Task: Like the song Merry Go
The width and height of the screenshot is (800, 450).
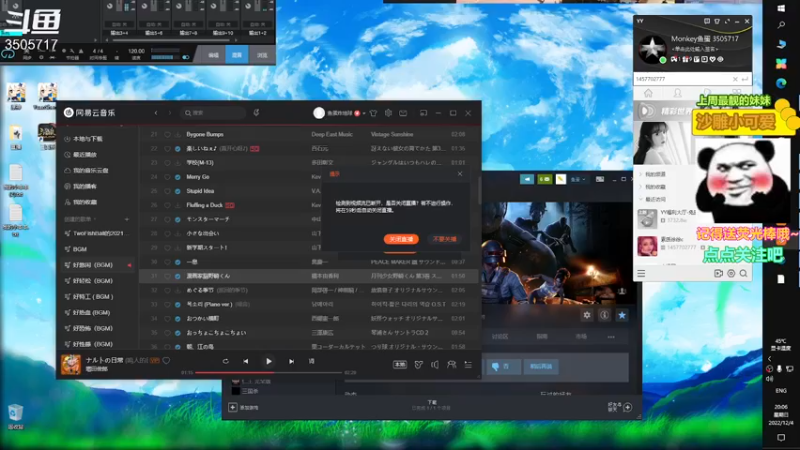Action: point(167,177)
